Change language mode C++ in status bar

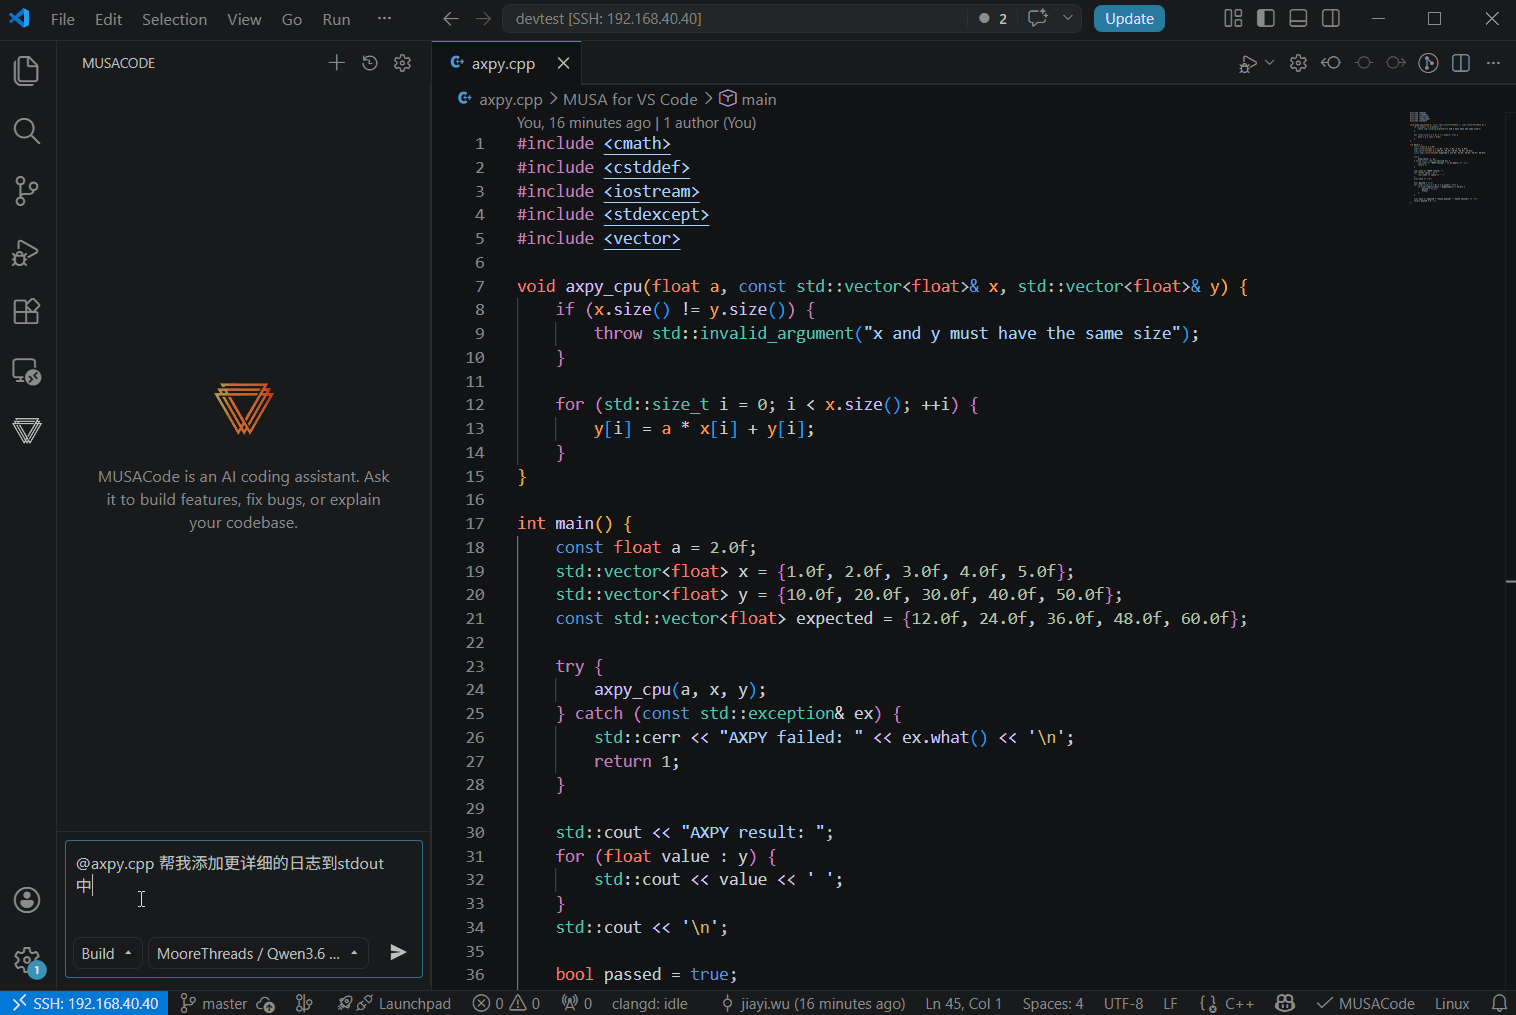coord(1239,1003)
